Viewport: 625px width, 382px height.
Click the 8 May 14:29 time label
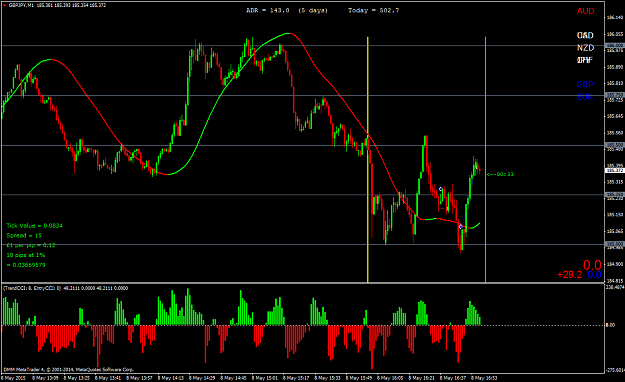click(x=202, y=378)
